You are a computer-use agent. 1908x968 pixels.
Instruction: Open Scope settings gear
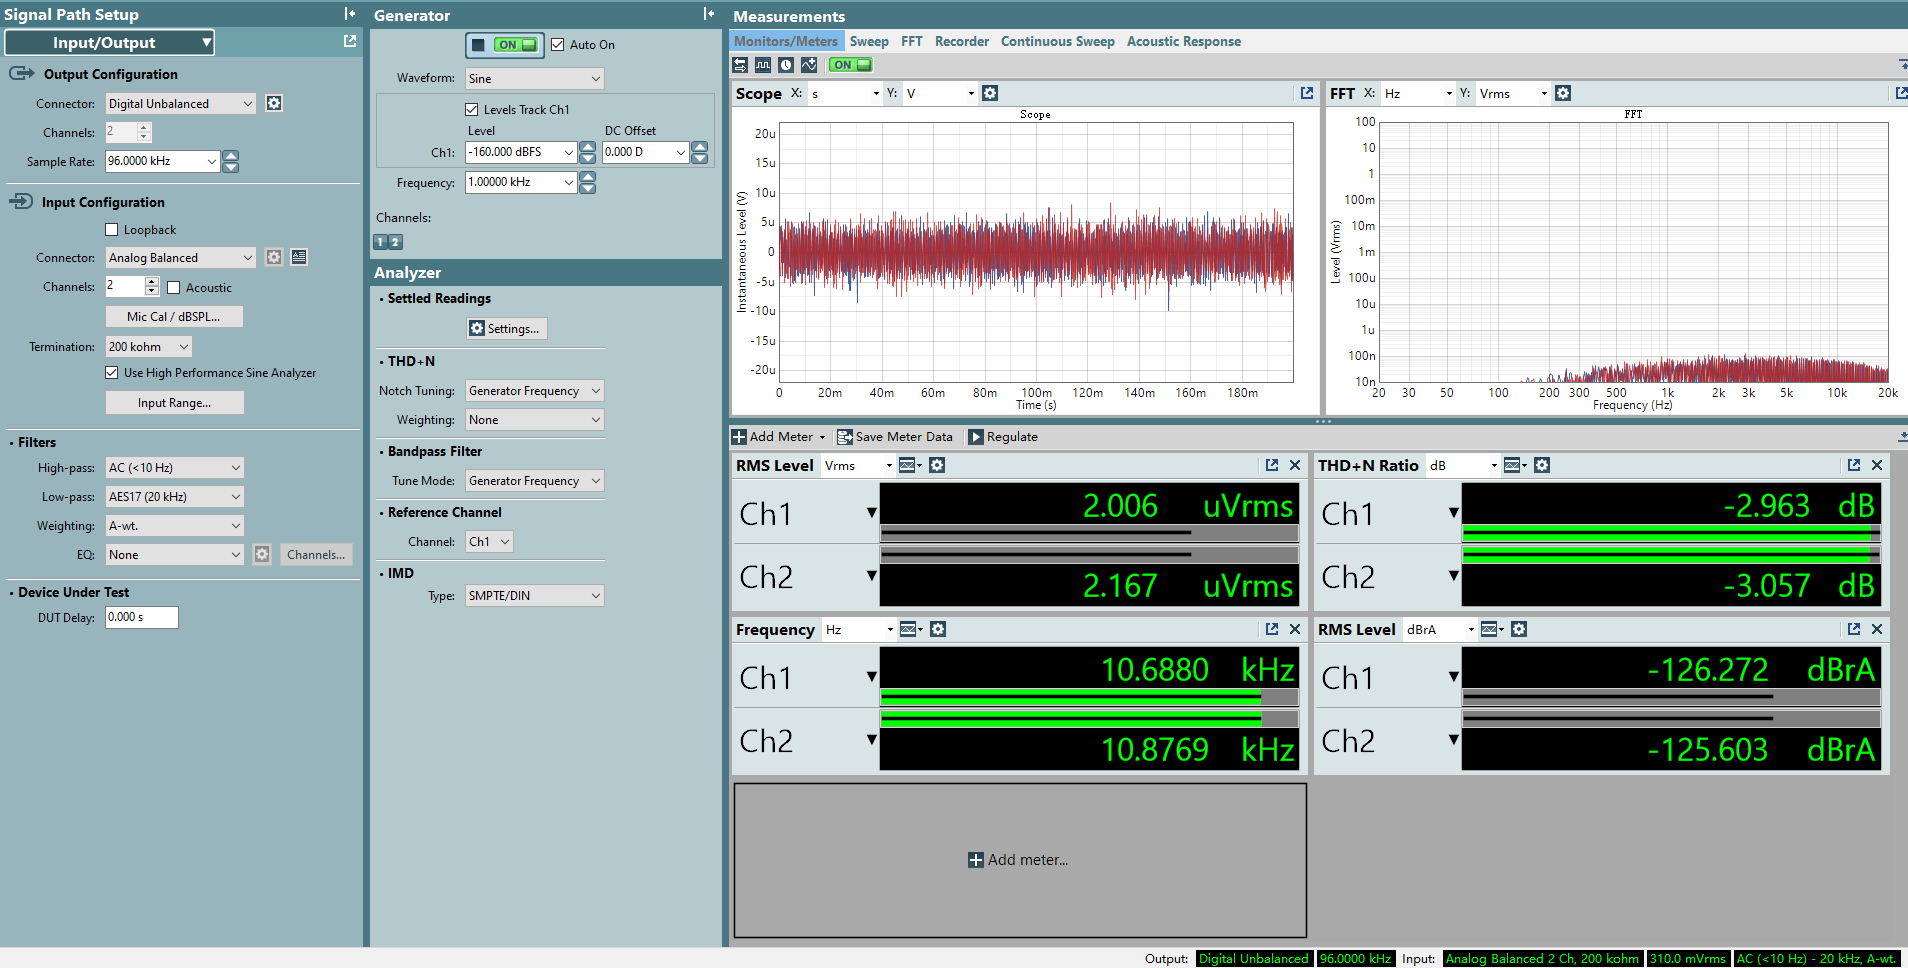pos(990,93)
